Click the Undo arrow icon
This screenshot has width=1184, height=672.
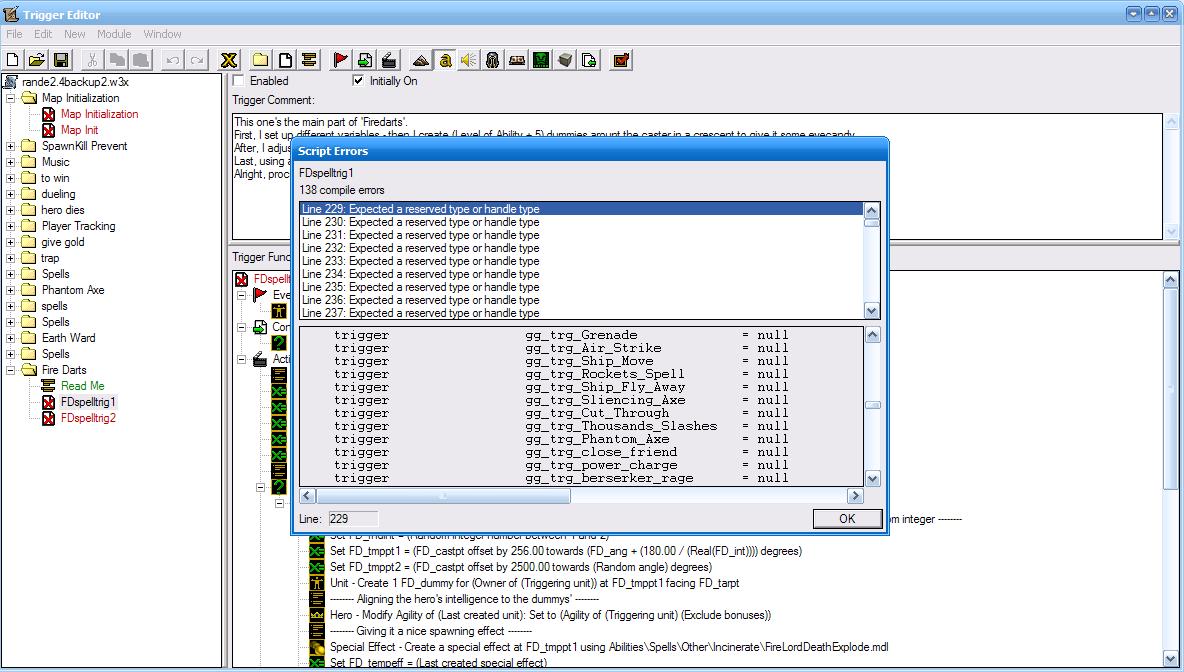pos(173,60)
